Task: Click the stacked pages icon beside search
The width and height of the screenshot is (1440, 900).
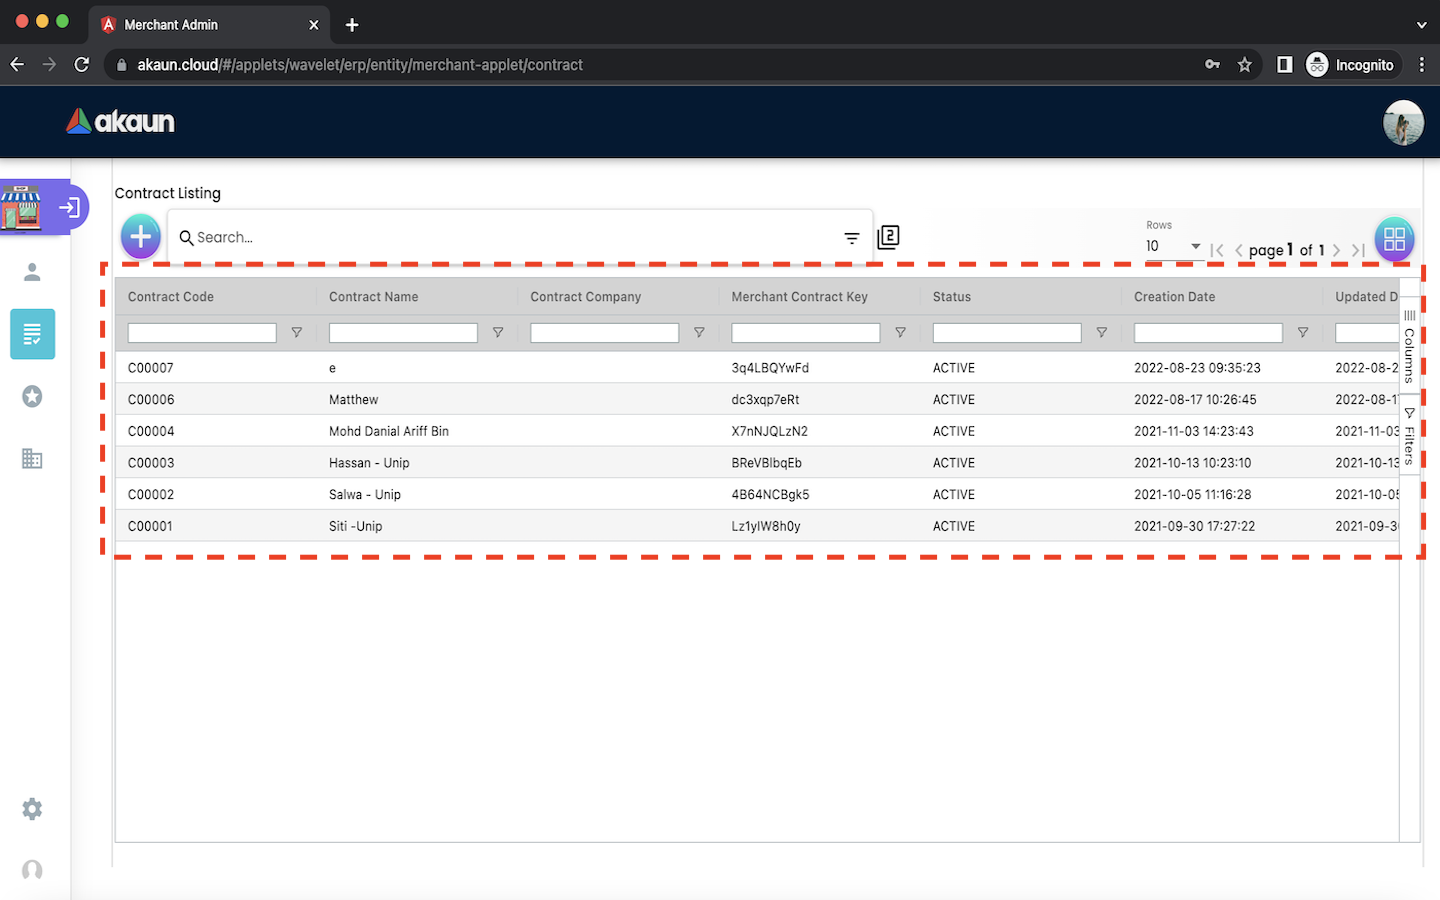Action: click(x=888, y=237)
